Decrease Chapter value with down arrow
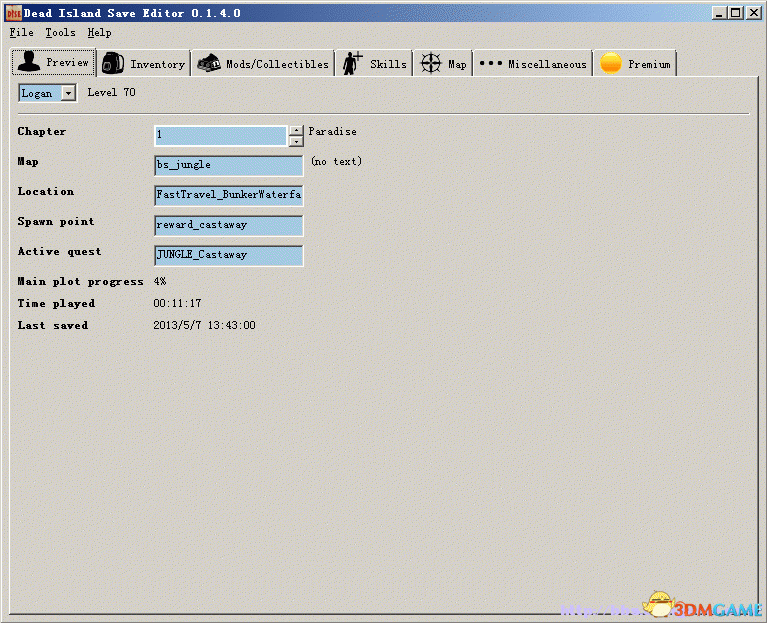The height and width of the screenshot is (623, 767). [295, 141]
